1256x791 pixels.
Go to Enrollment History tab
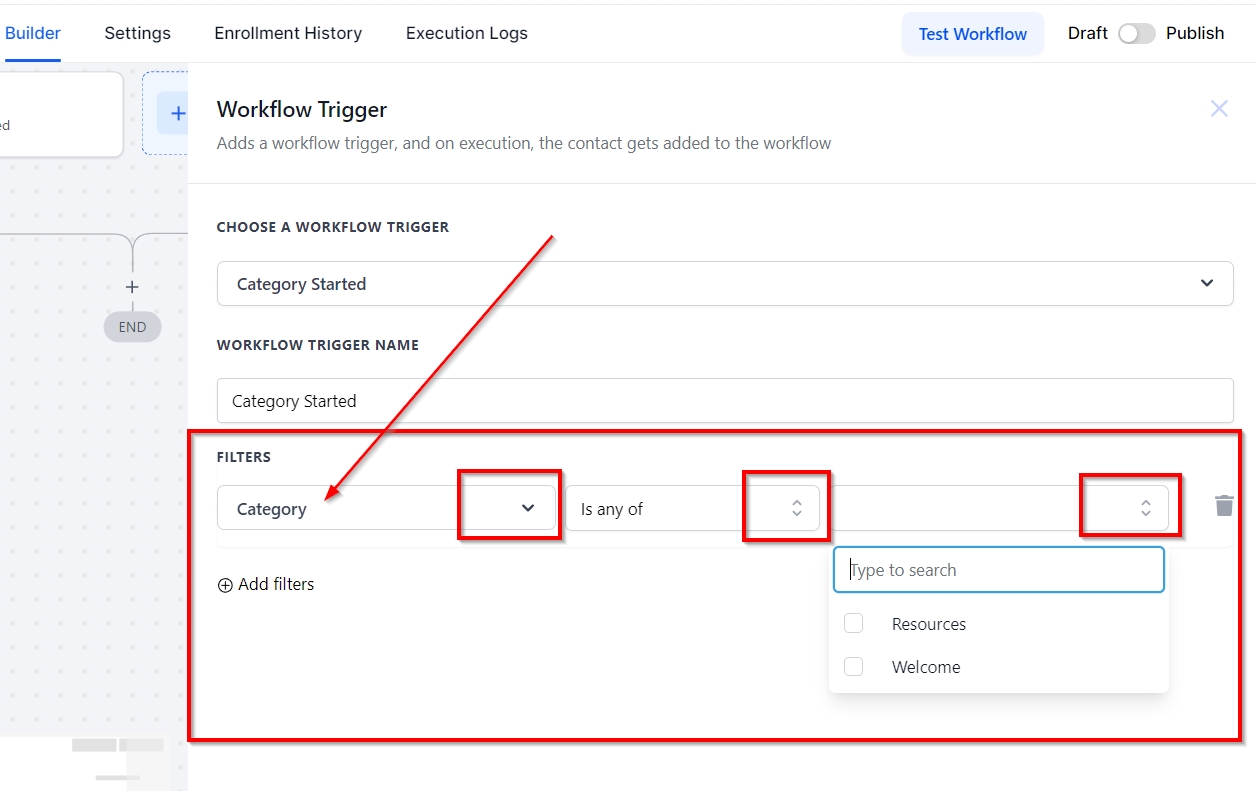(288, 33)
